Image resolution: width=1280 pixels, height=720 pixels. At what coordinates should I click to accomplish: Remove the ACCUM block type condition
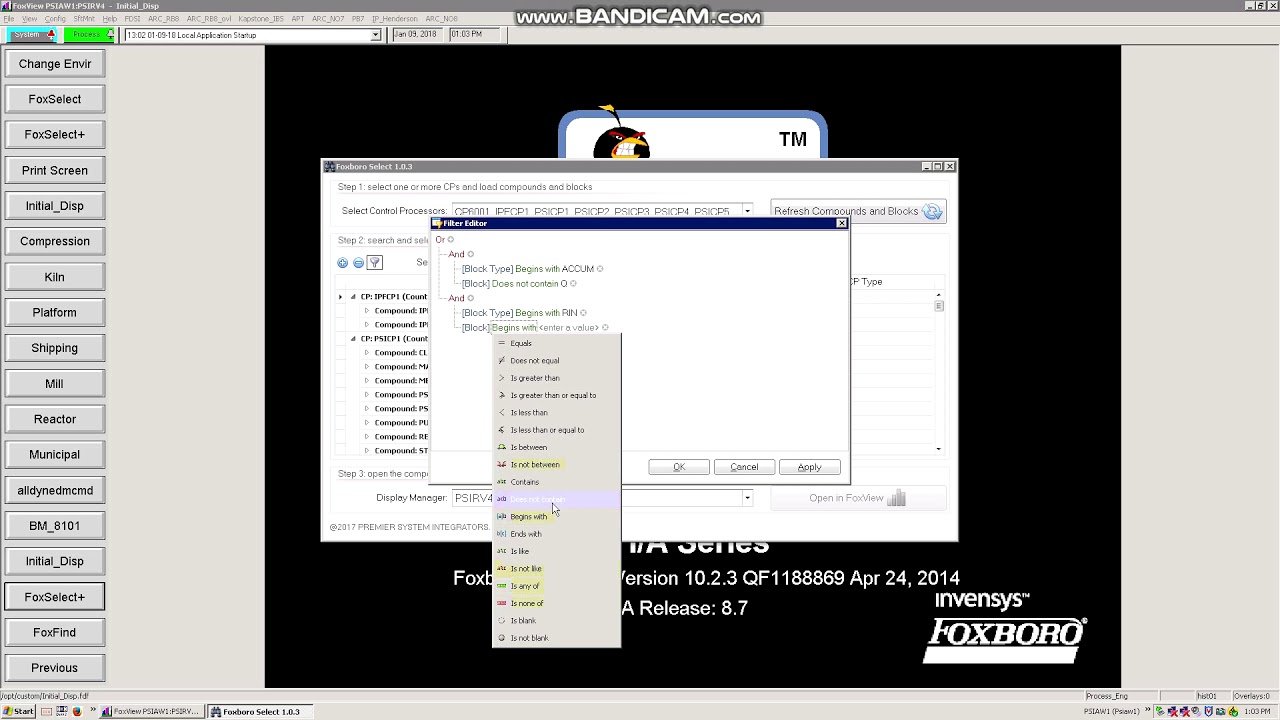(600, 269)
